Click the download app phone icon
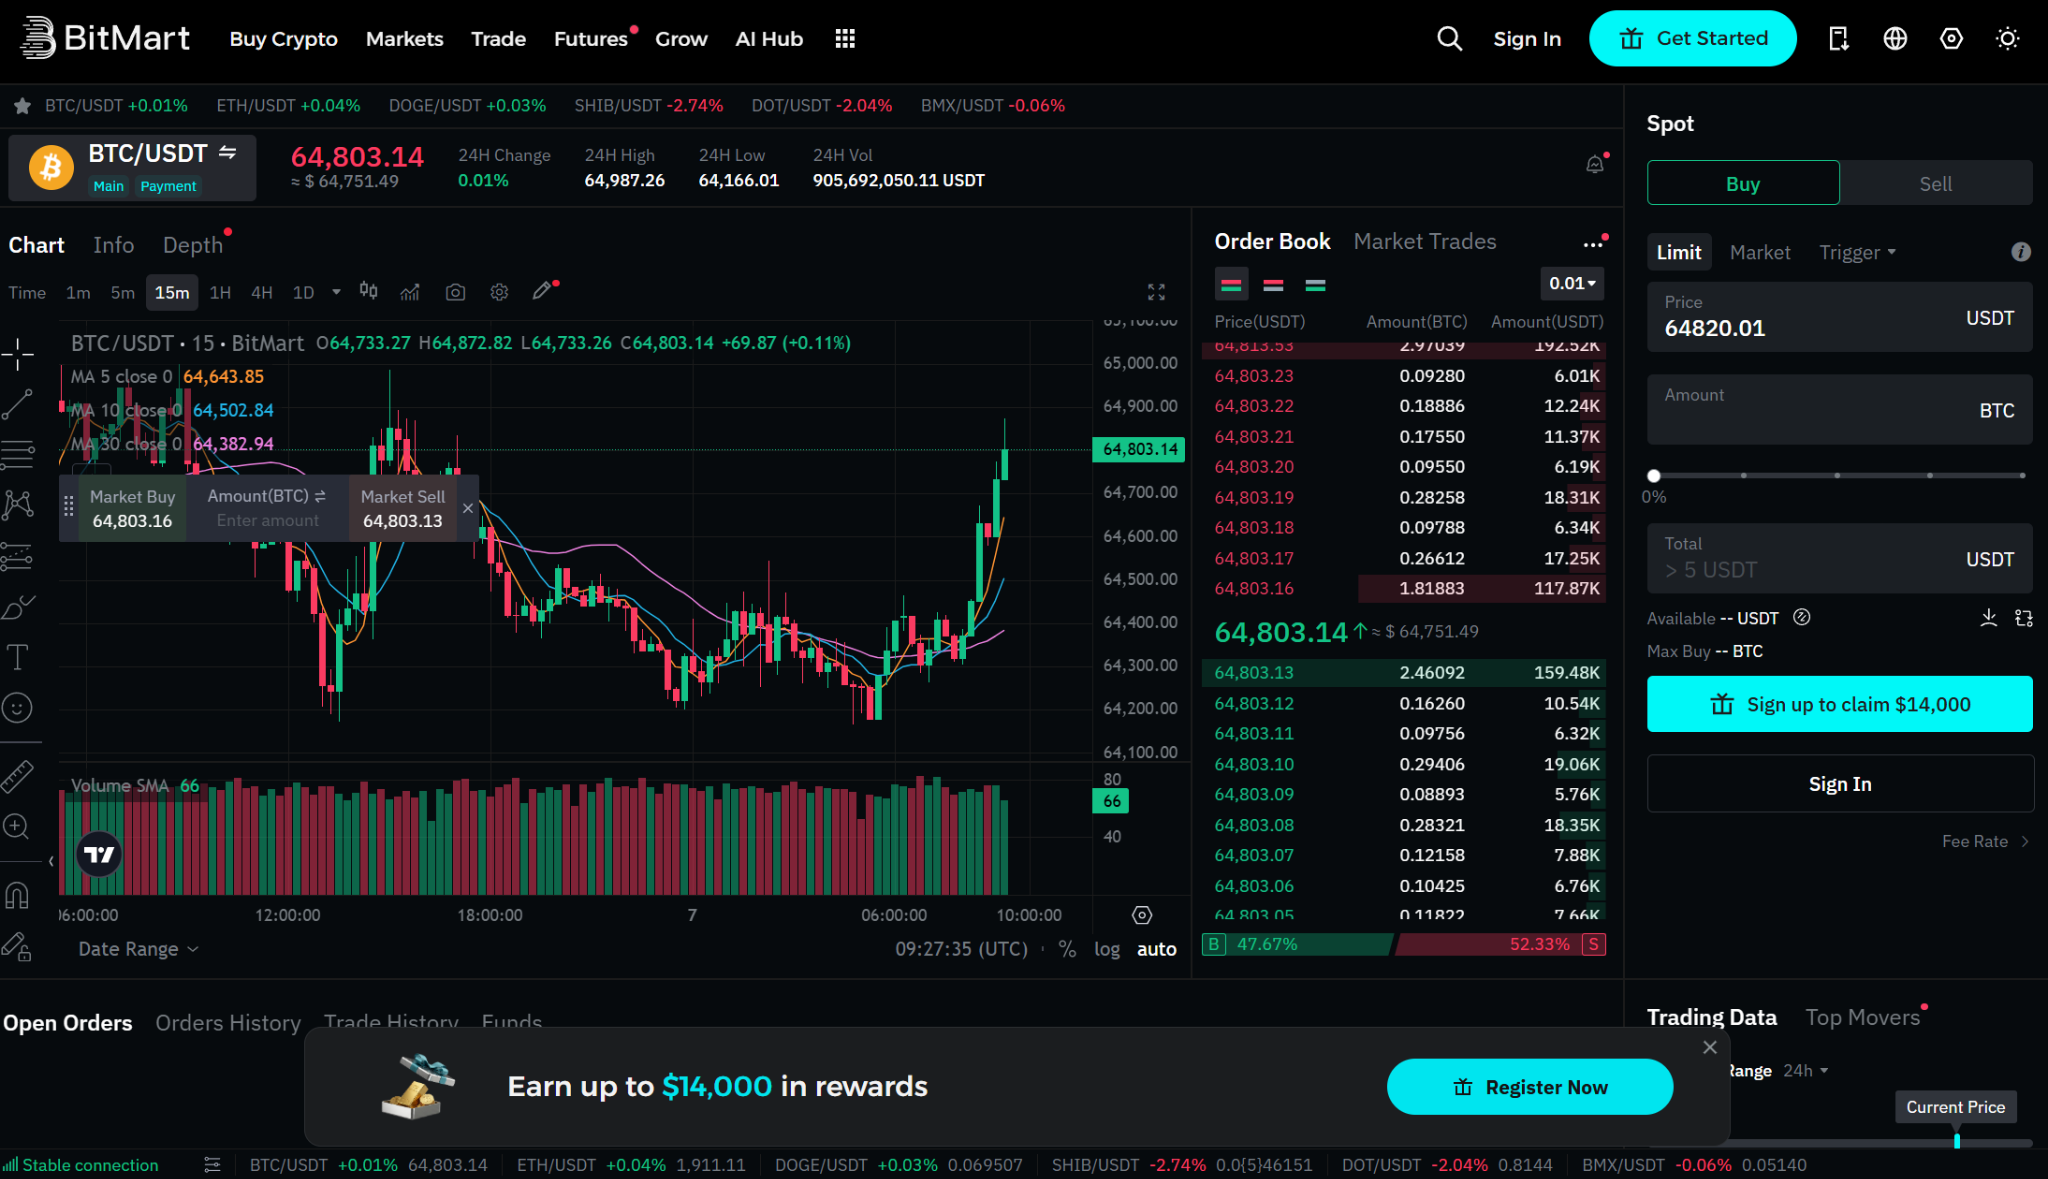 [1838, 39]
